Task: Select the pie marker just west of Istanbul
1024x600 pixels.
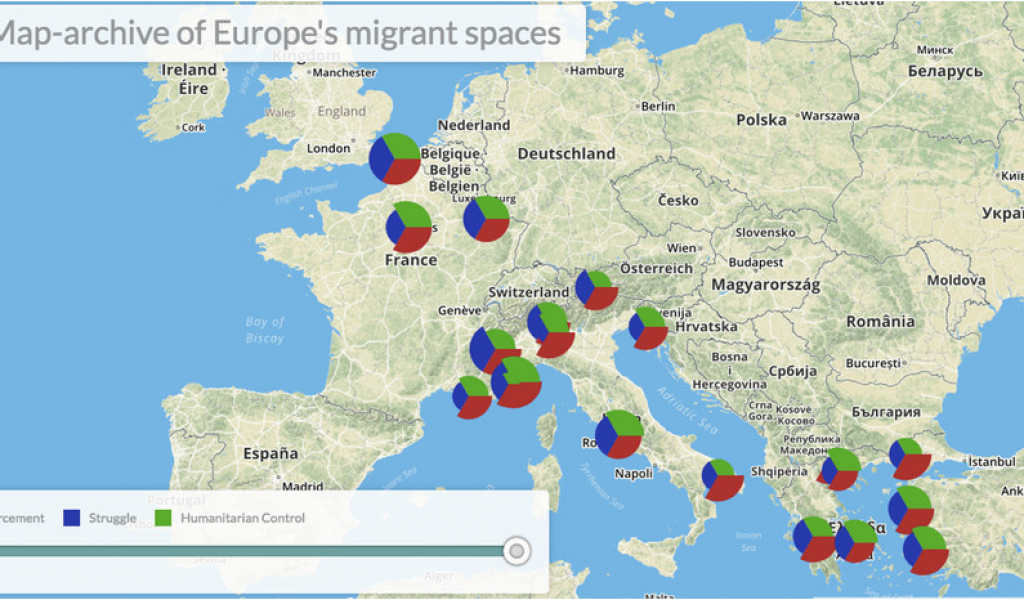Action: (910, 458)
